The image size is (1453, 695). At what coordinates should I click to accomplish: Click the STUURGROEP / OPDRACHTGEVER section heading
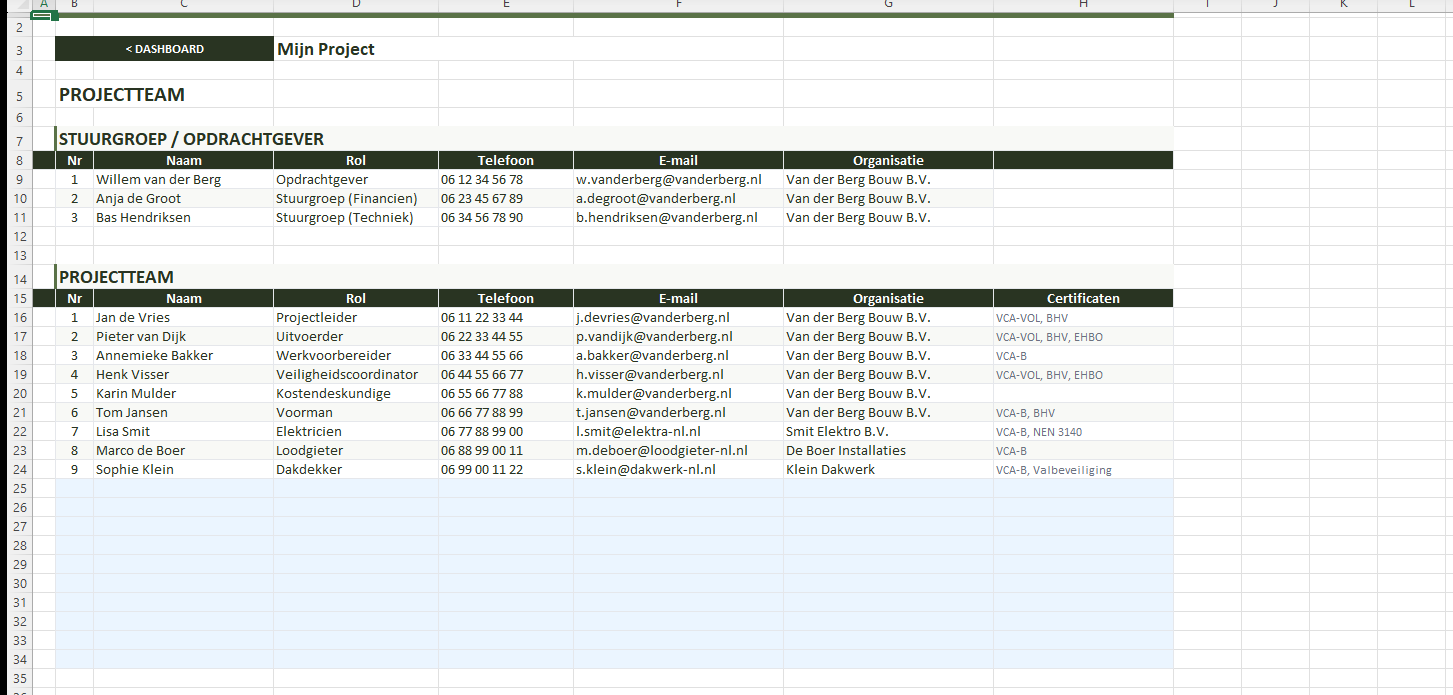191,139
